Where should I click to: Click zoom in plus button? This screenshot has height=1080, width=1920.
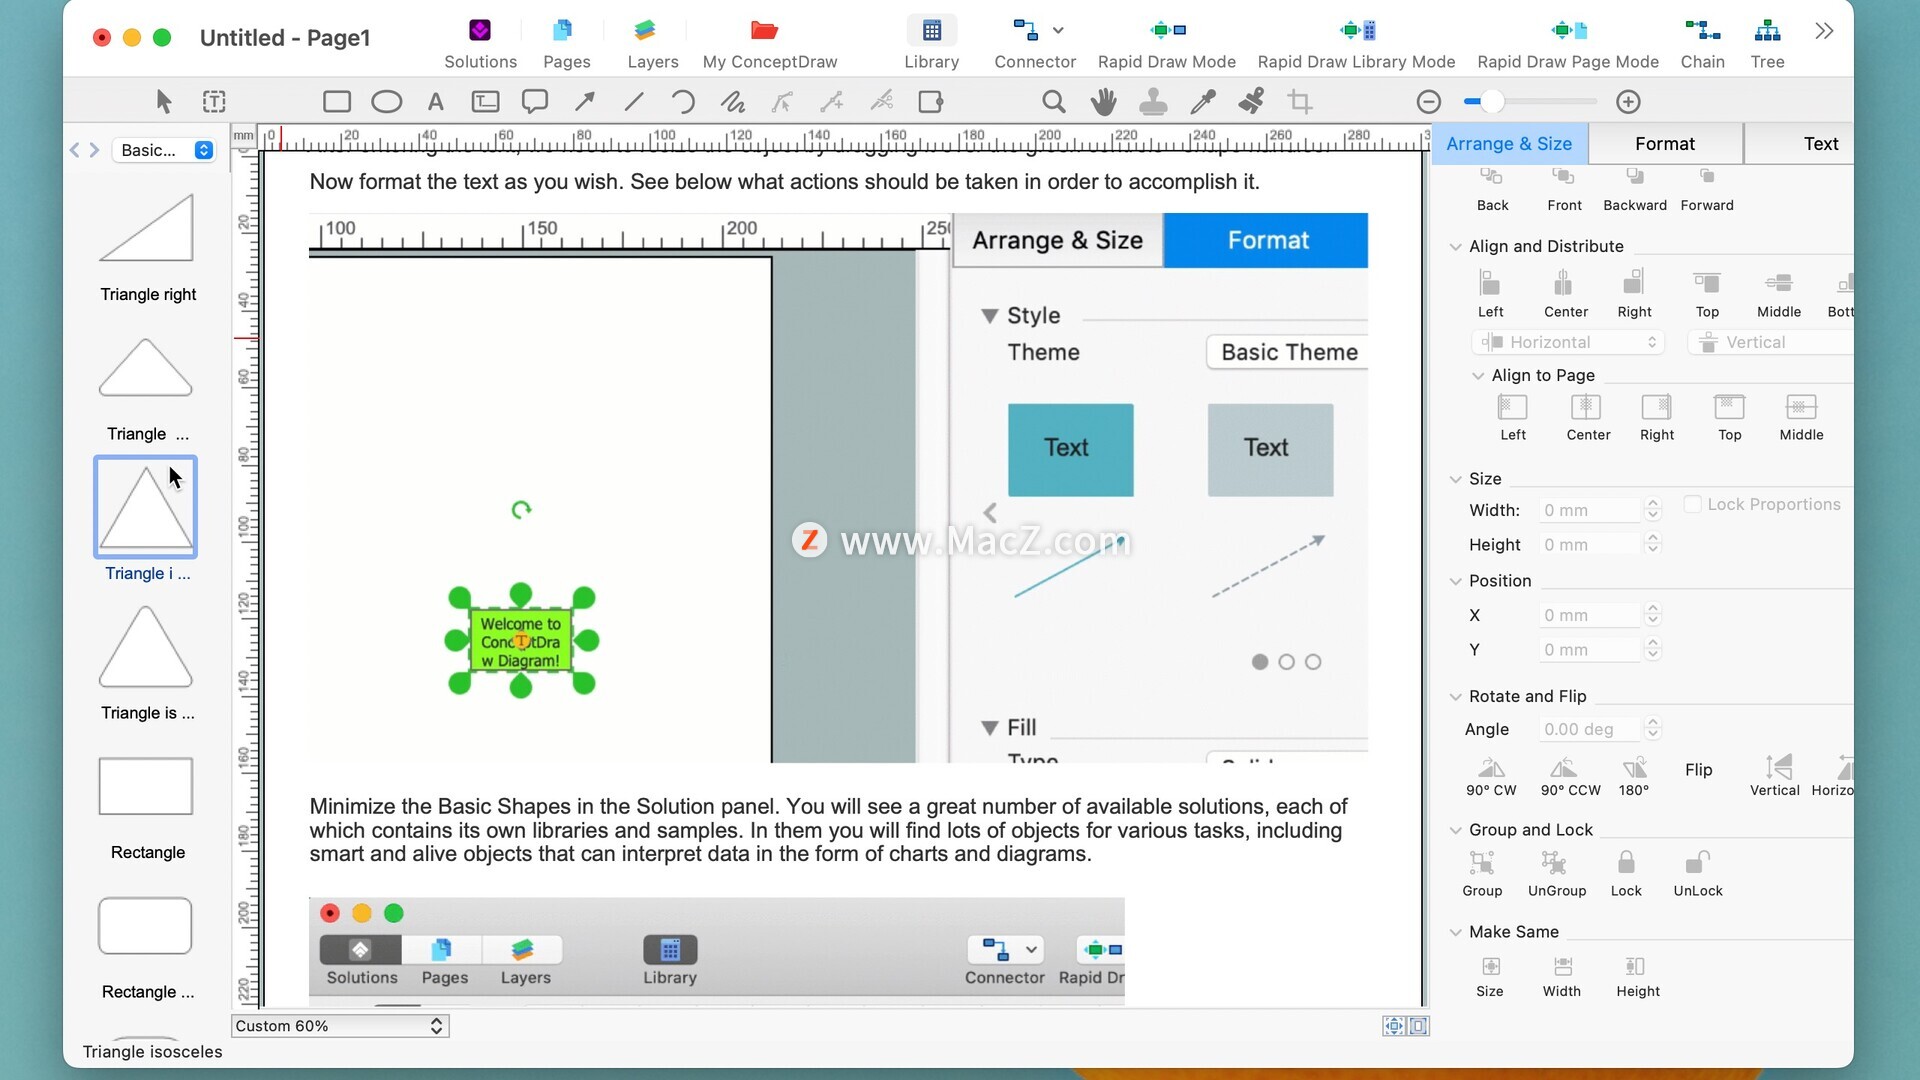pos(1628,101)
